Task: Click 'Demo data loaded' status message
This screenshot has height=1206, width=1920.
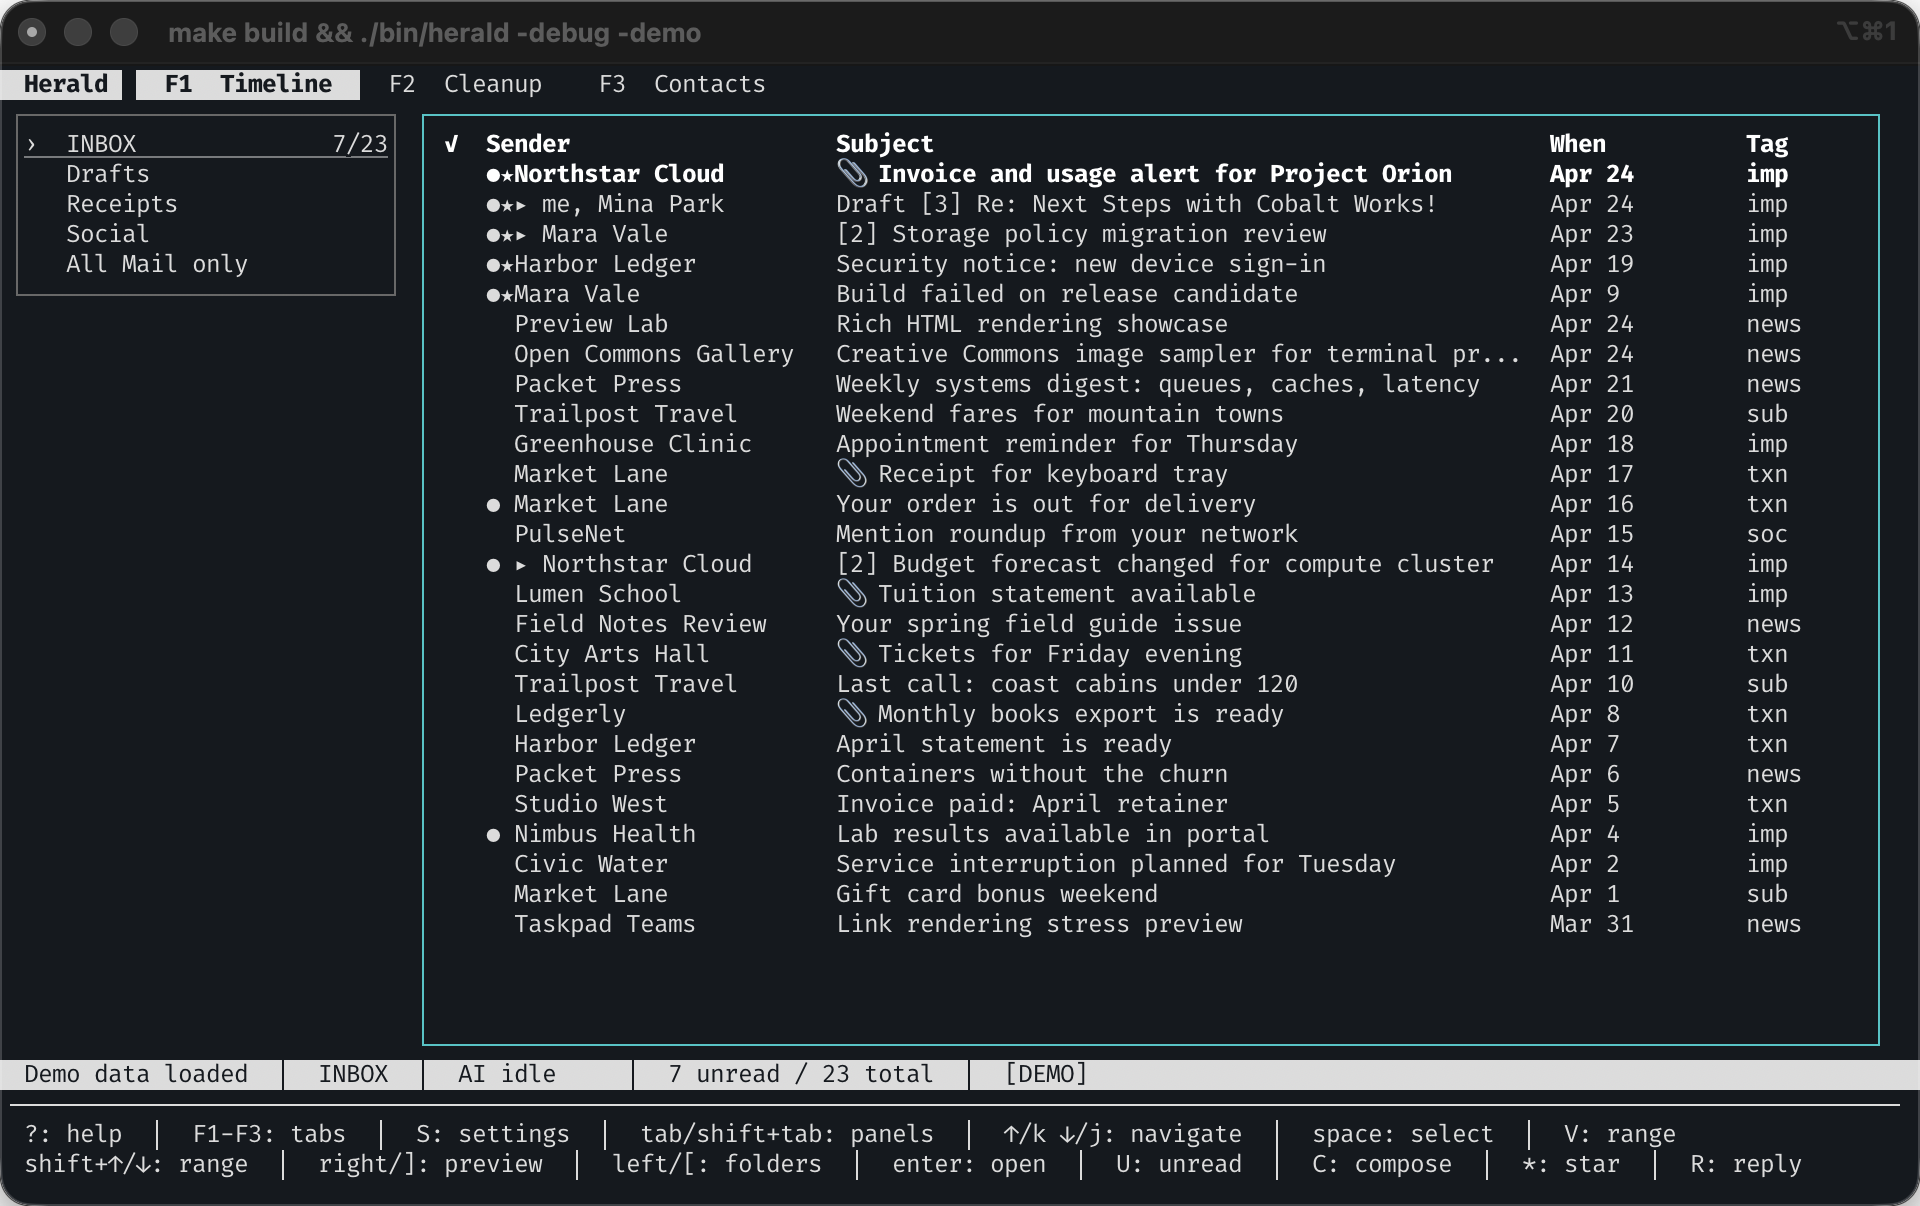Action: pyautogui.click(x=136, y=1074)
